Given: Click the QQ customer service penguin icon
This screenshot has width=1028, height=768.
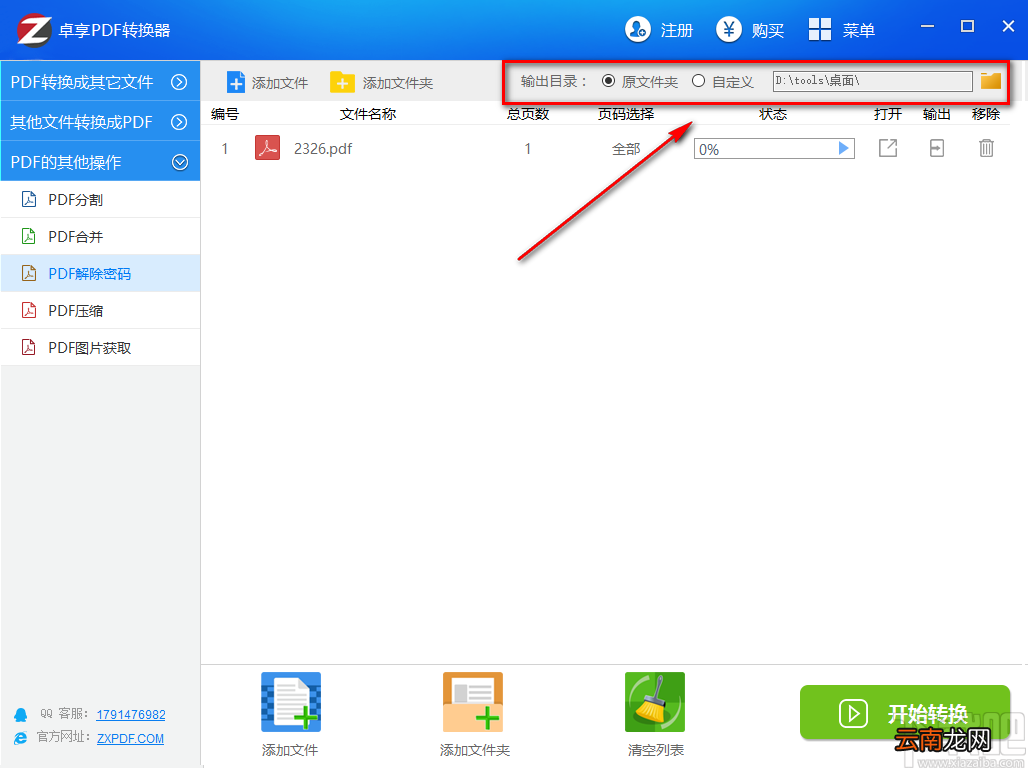Looking at the screenshot, I should point(21,714).
